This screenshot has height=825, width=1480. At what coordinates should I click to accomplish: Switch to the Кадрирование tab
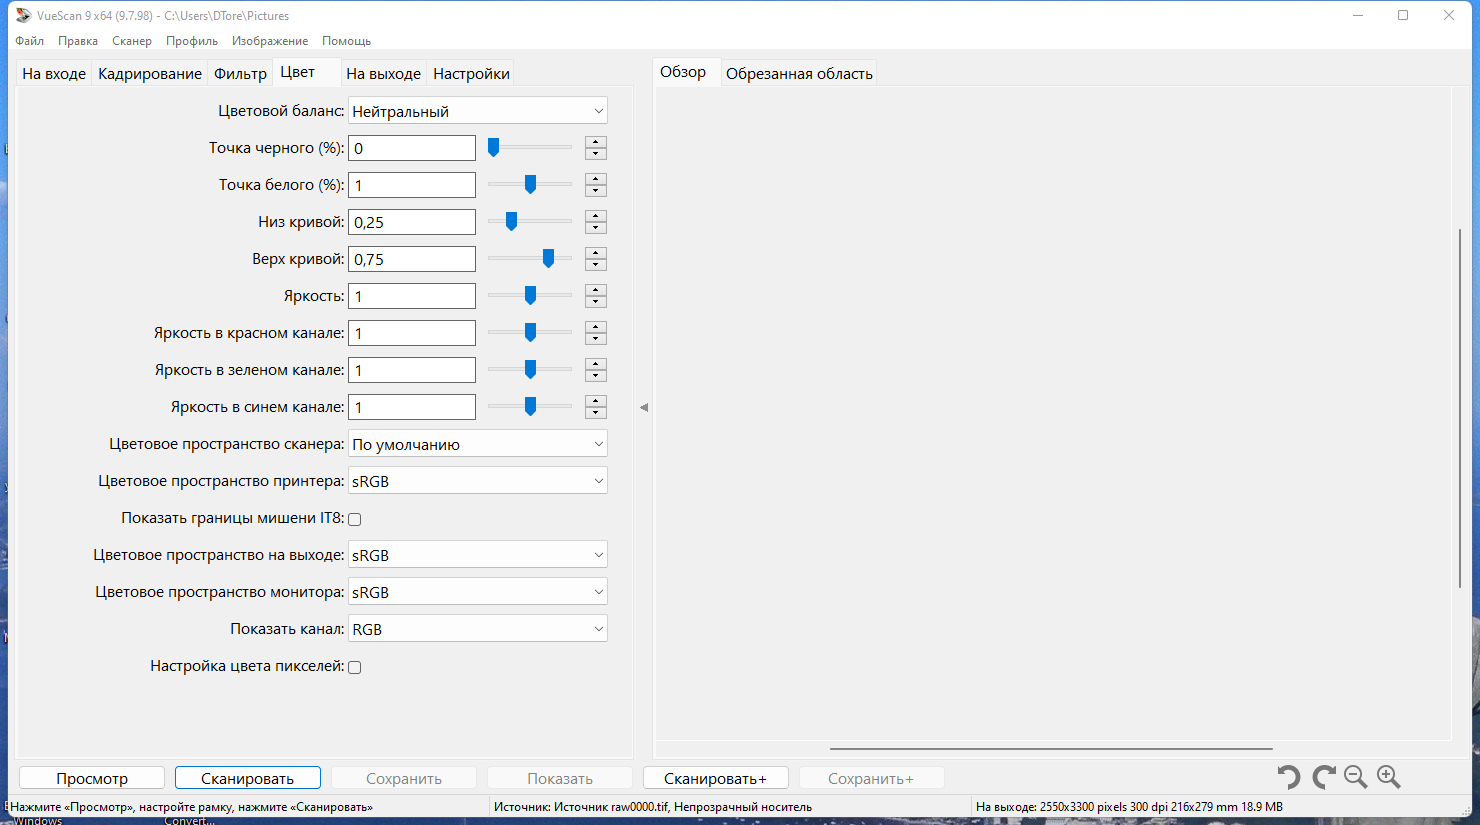pyautogui.click(x=150, y=74)
